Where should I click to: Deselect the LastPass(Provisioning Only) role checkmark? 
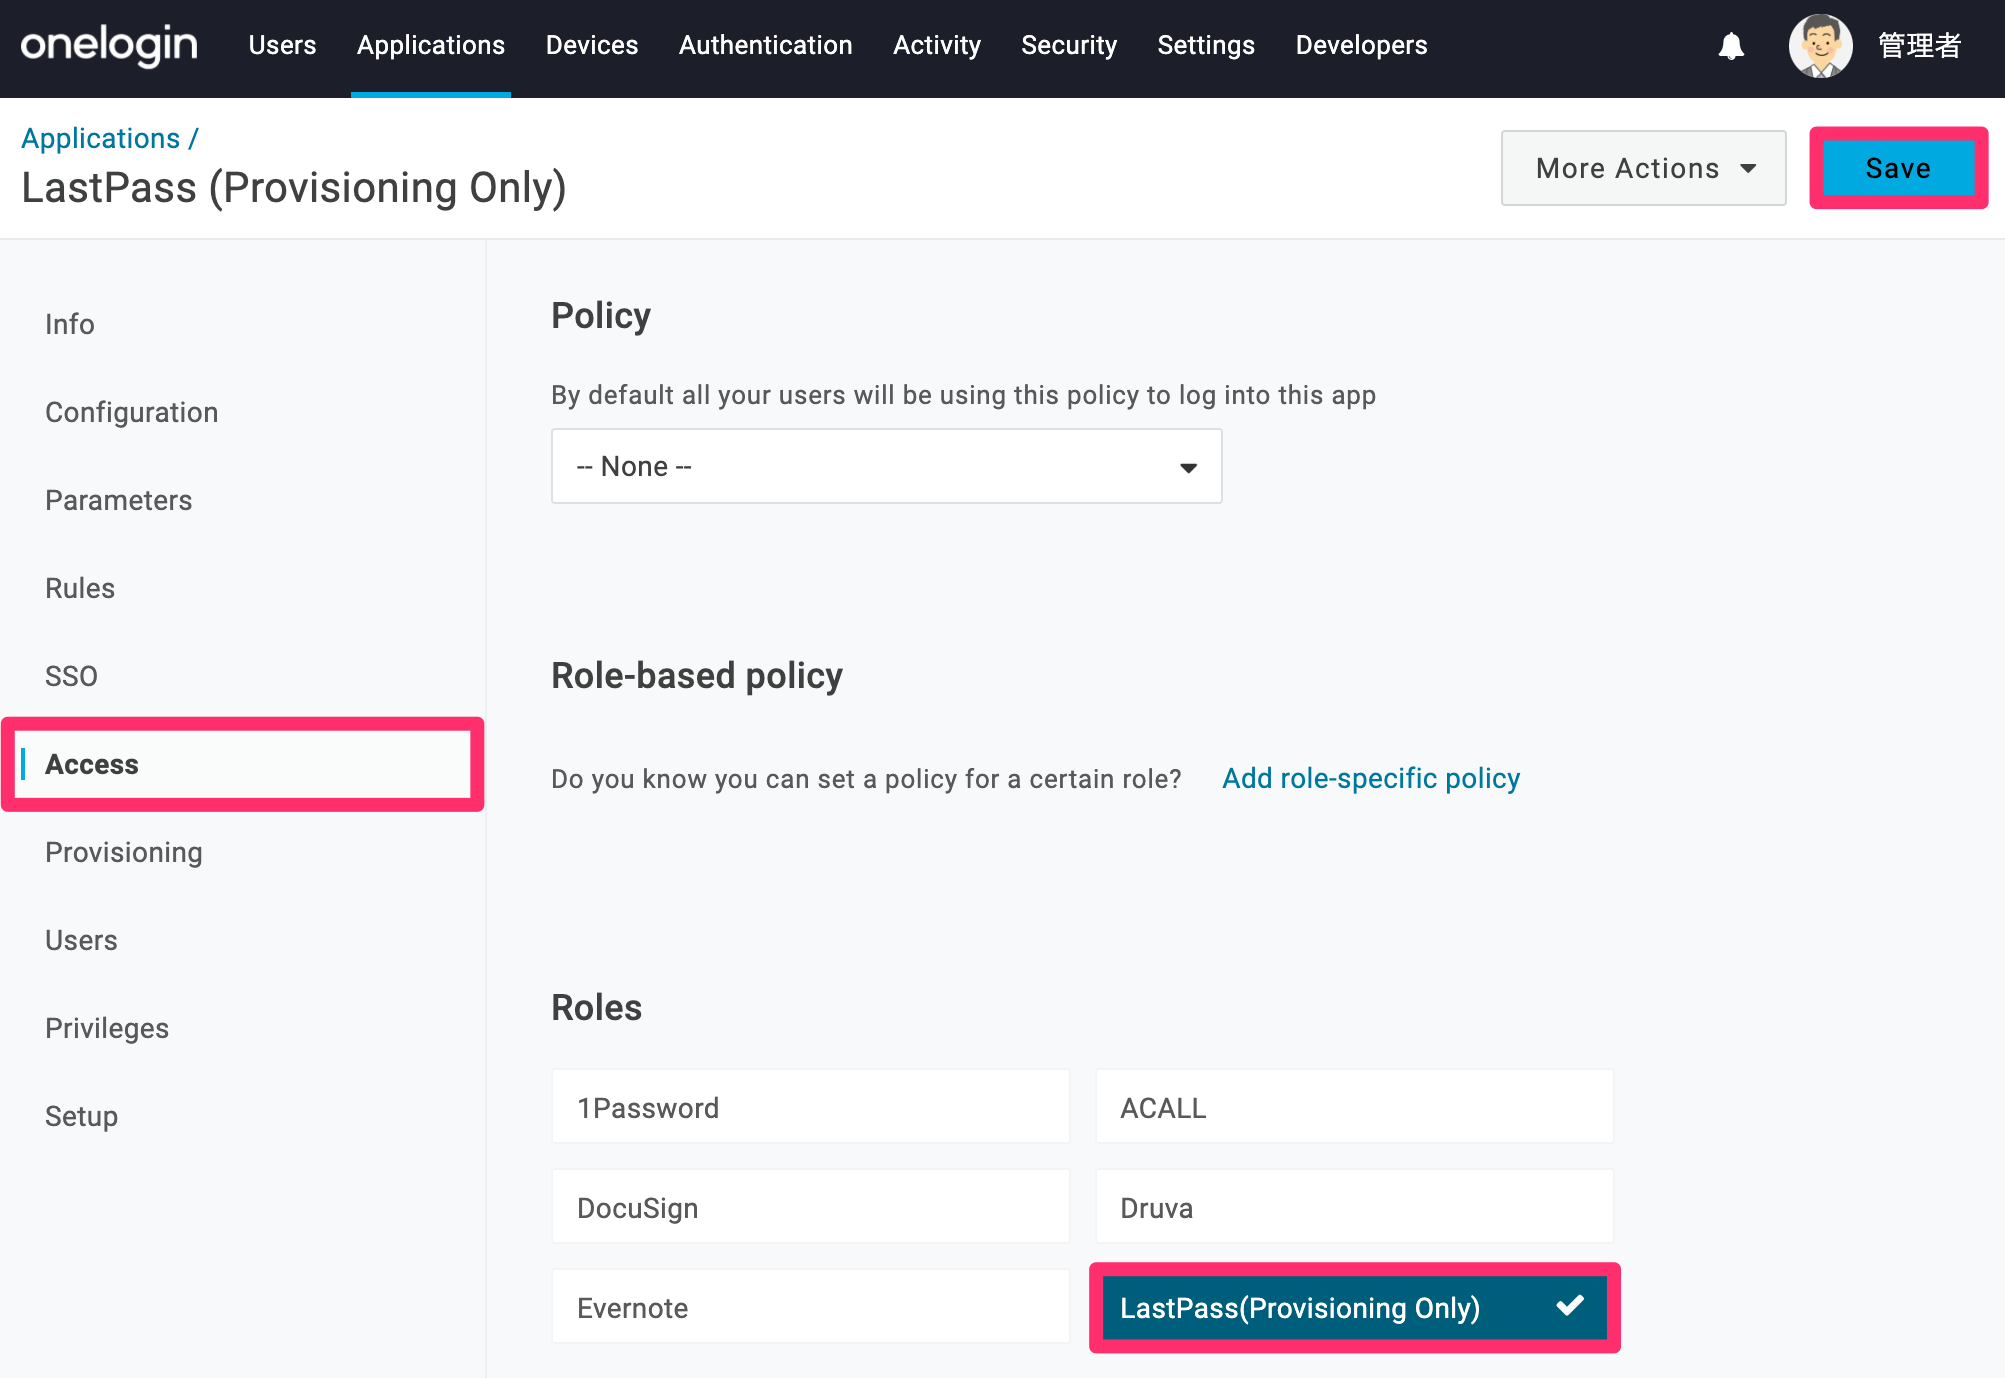pos(1570,1305)
